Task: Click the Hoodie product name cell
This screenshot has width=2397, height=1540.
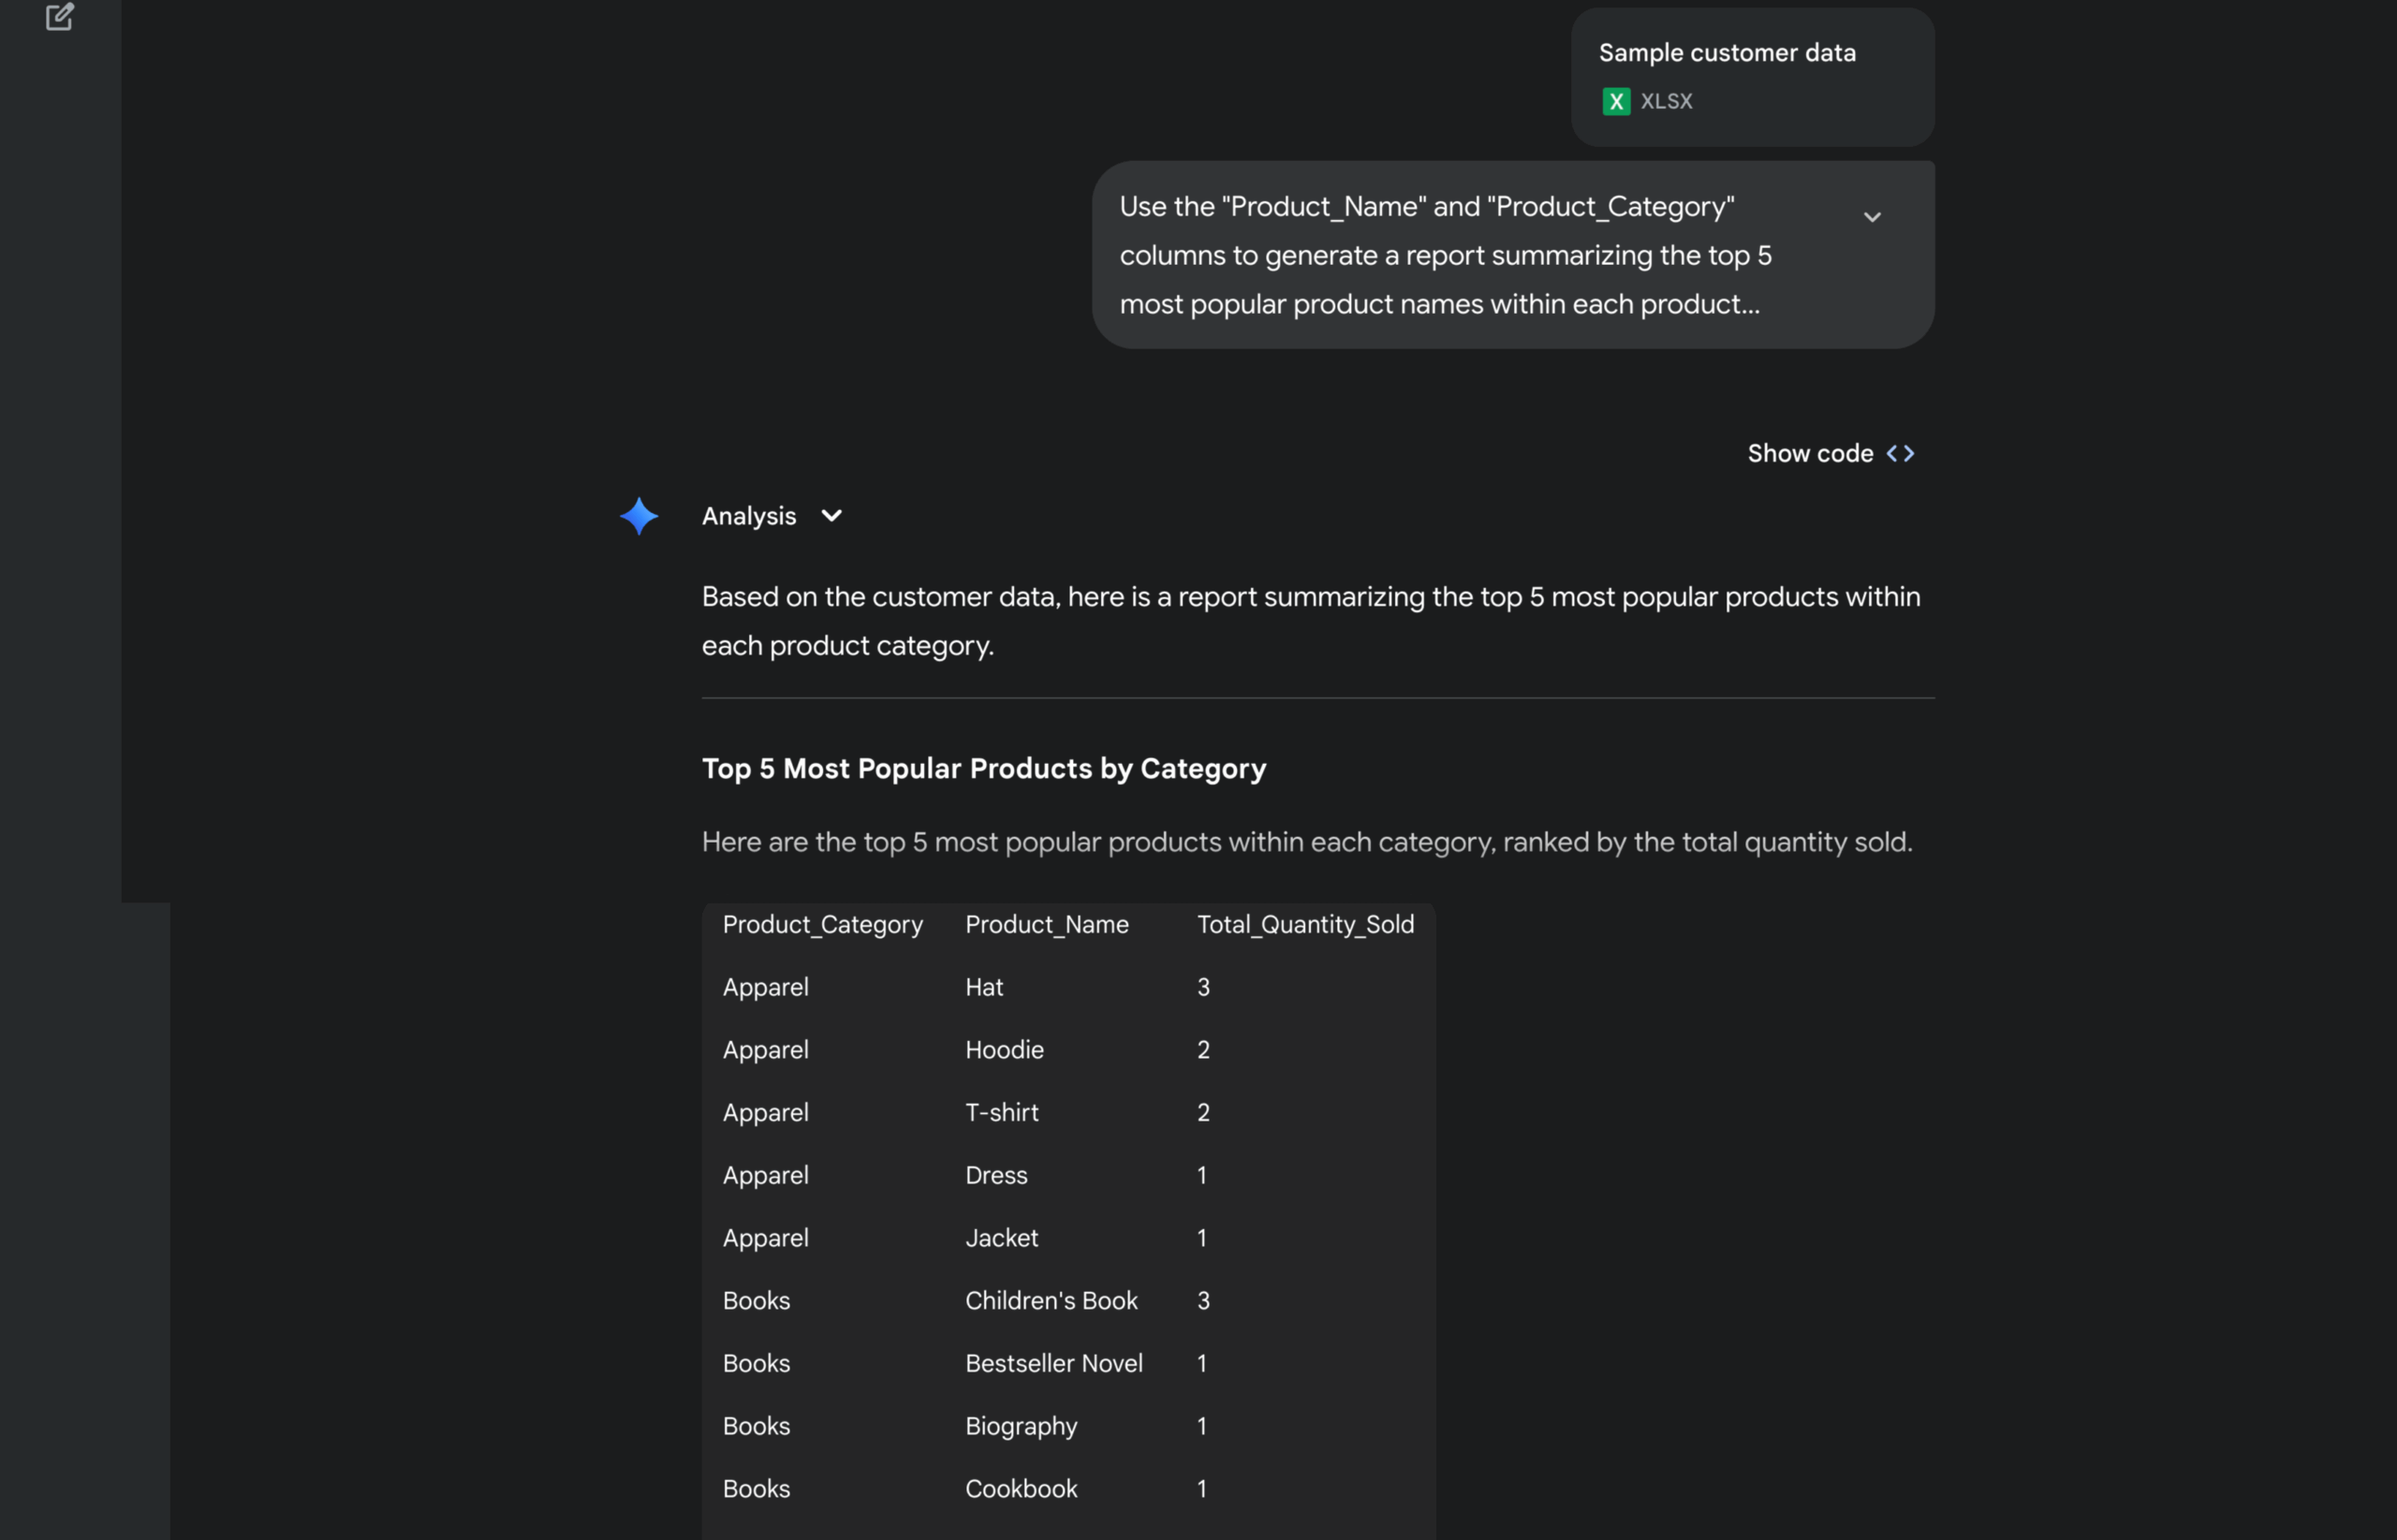Action: 1004,1049
